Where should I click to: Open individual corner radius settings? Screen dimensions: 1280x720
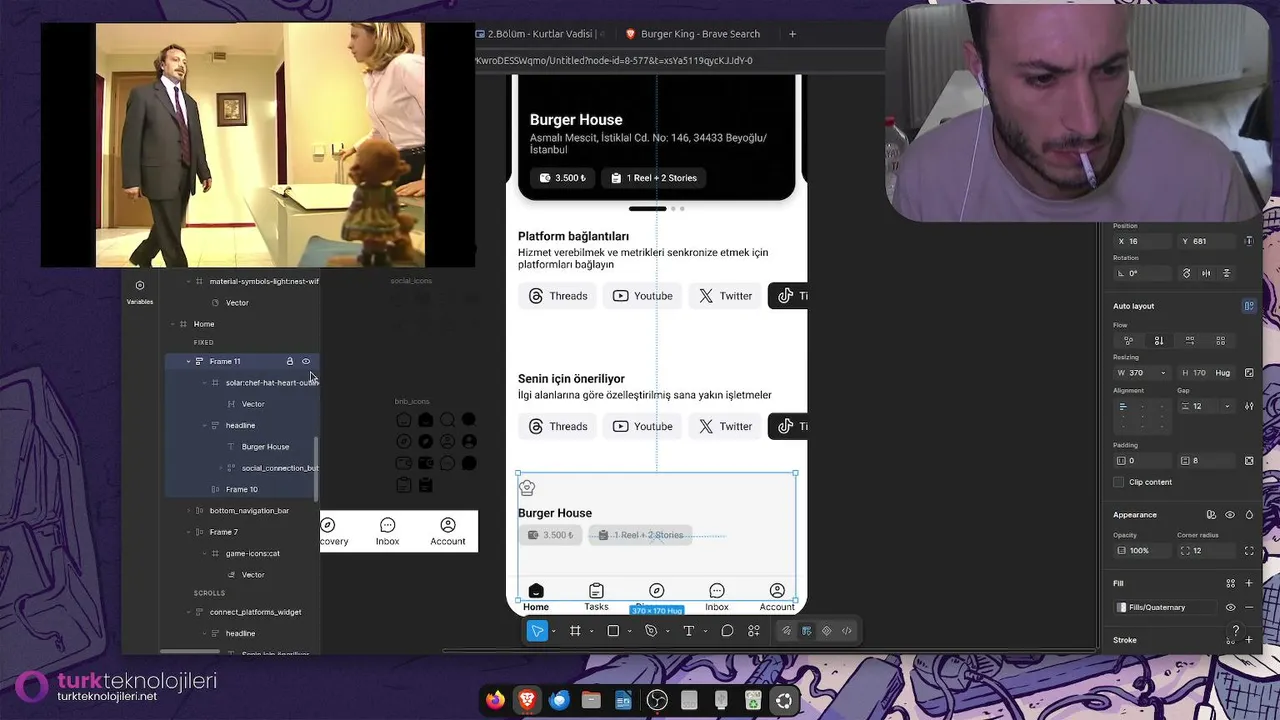pyautogui.click(x=1249, y=551)
